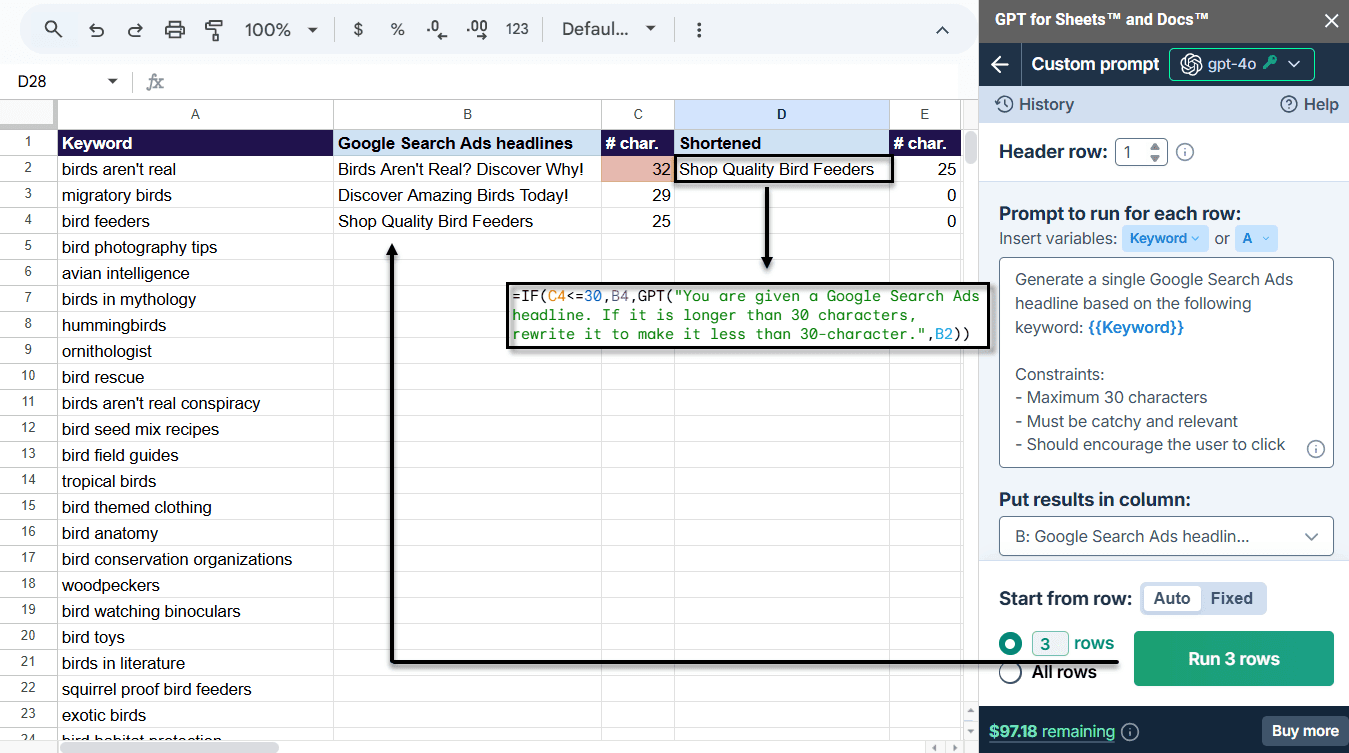Click the search menus magnifier icon

pos(54,30)
